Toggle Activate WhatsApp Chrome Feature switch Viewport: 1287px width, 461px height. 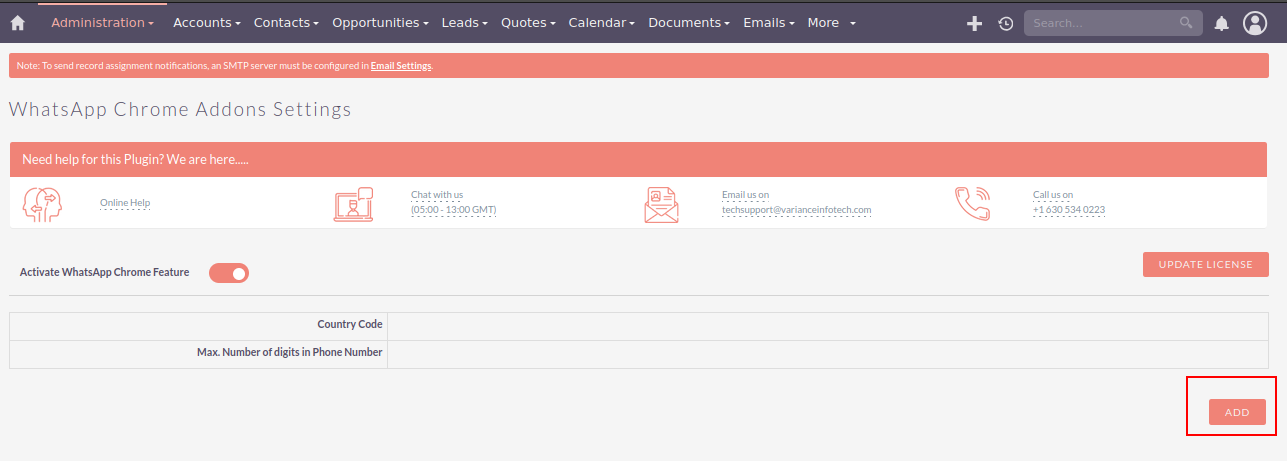click(x=229, y=273)
